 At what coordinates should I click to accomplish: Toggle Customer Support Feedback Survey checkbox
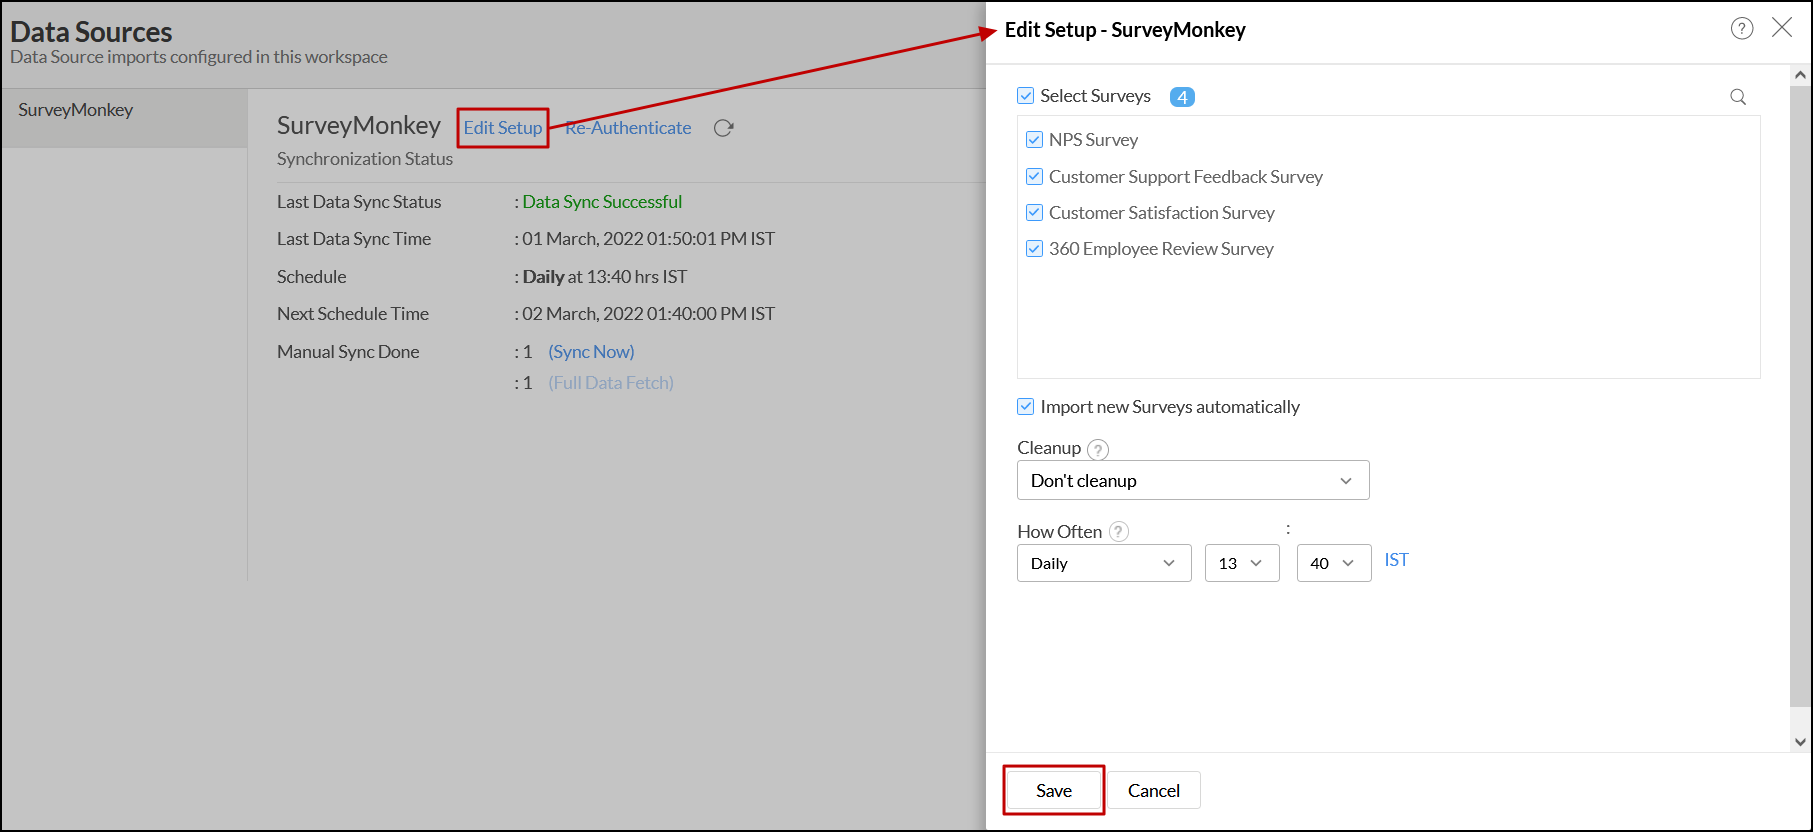pos(1034,177)
